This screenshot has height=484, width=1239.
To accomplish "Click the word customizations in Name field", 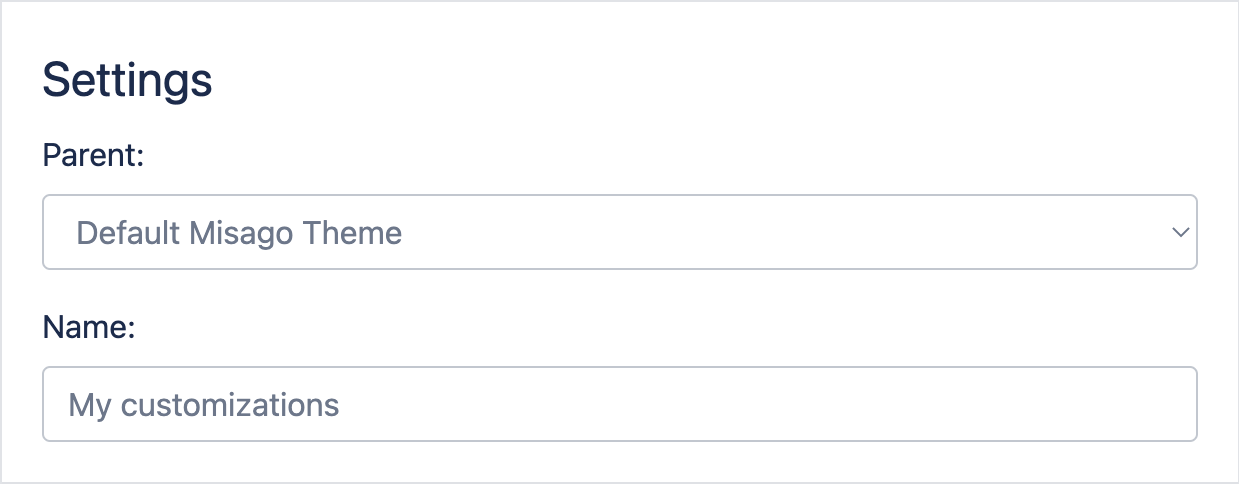I will click(x=230, y=405).
